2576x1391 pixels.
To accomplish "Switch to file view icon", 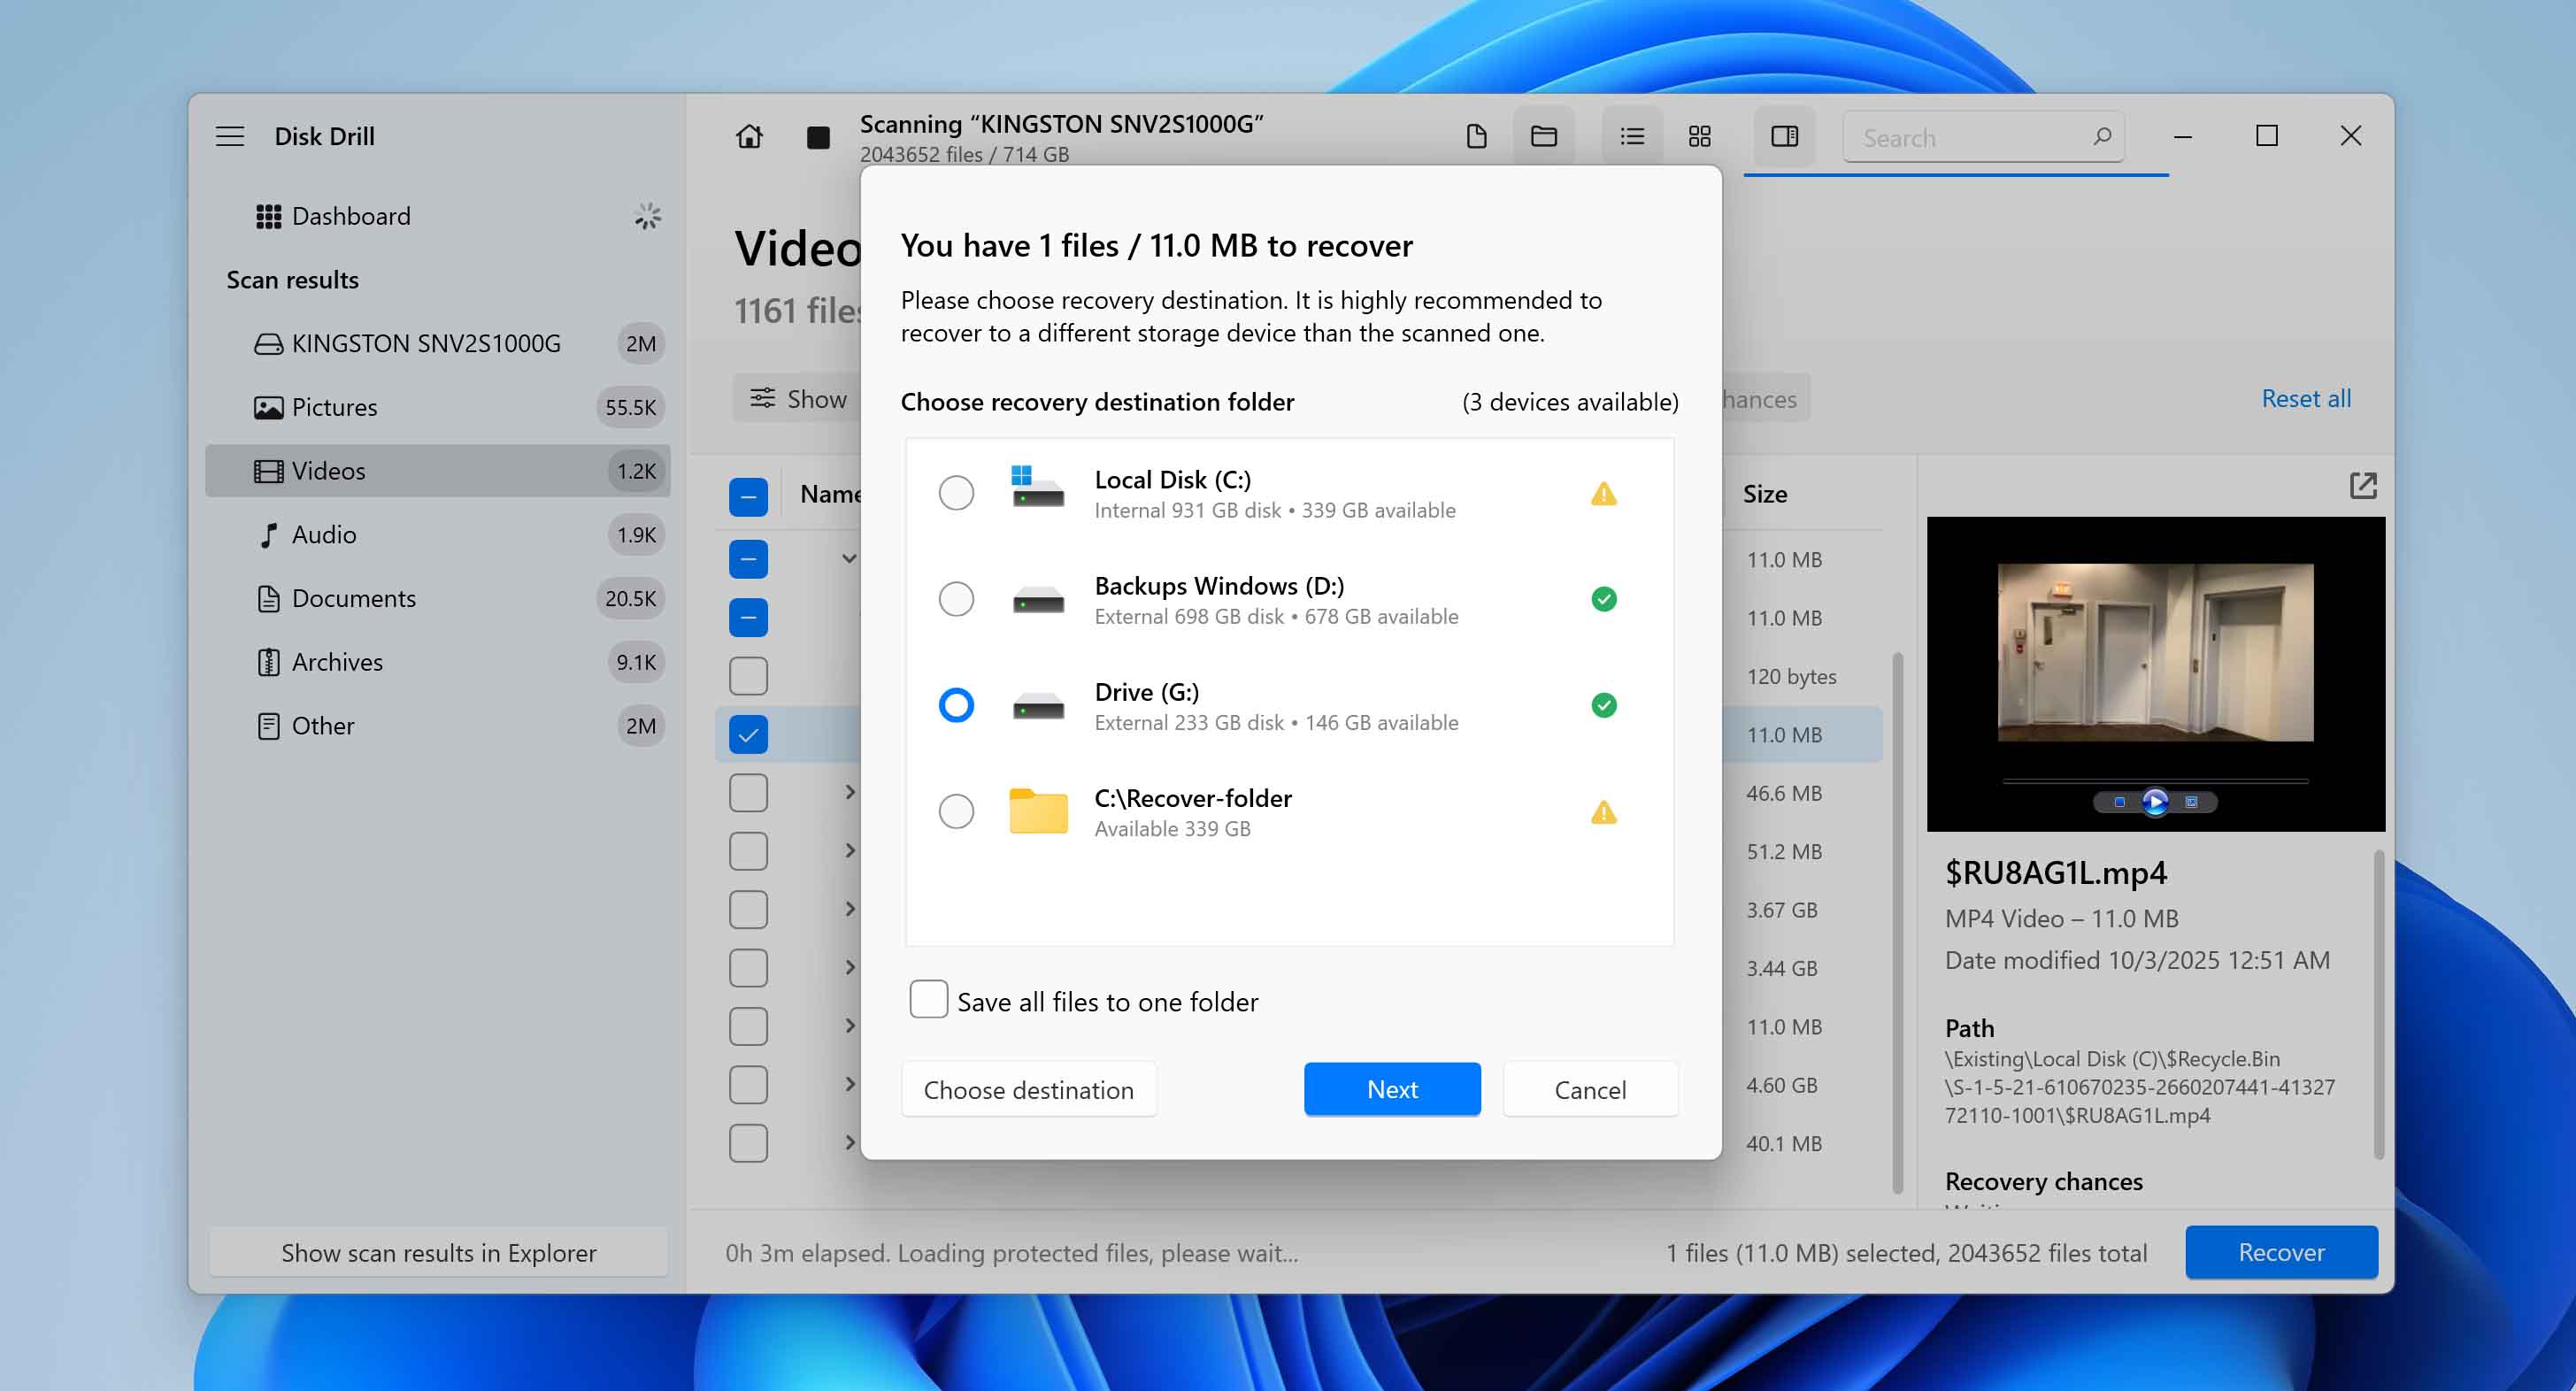I will (1476, 137).
